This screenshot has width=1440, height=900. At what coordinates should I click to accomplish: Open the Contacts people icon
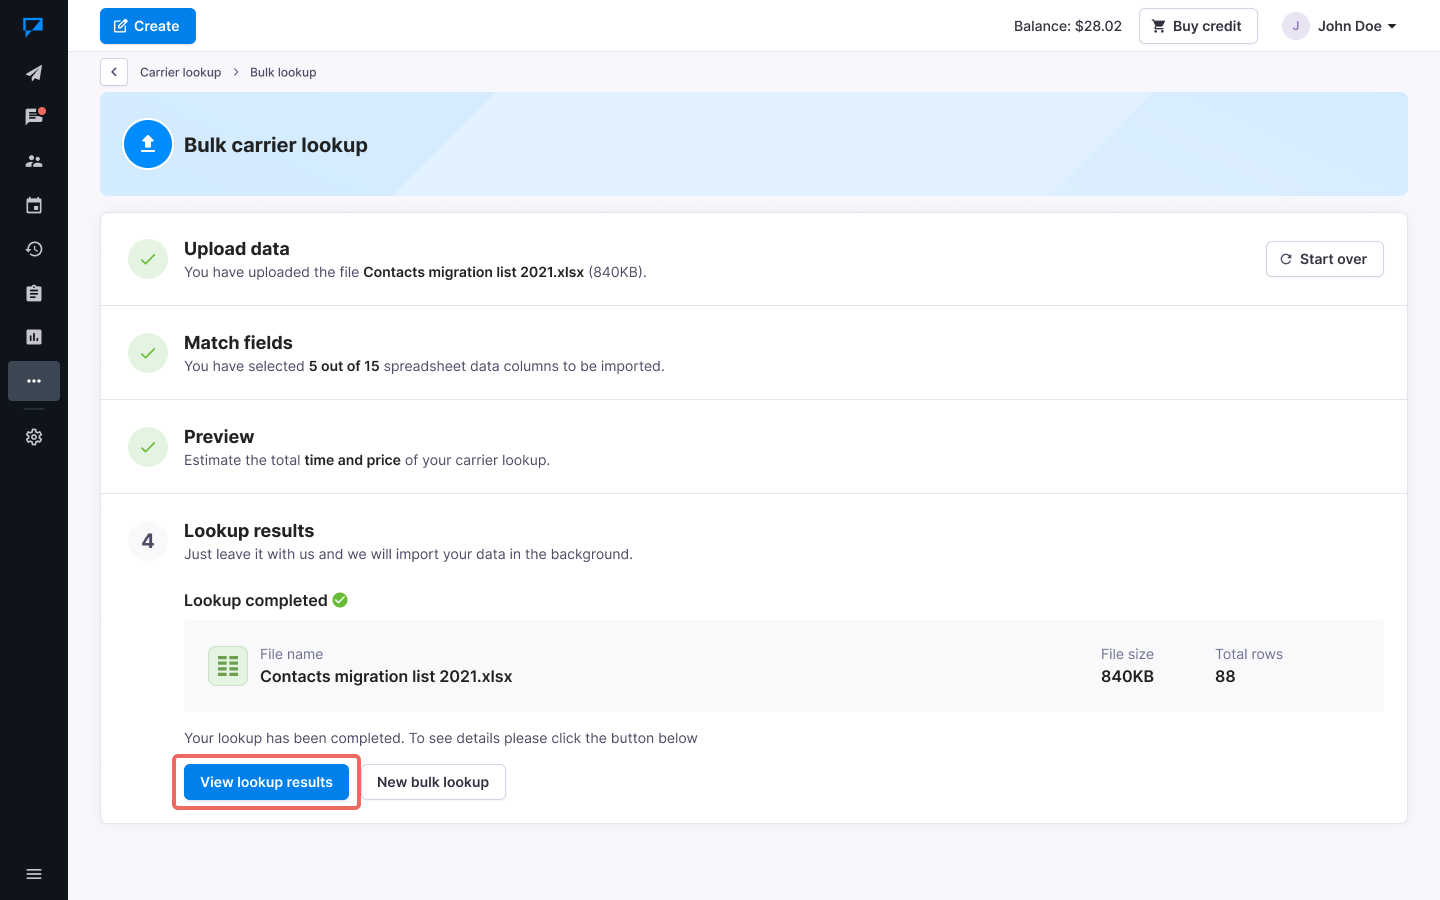coord(34,160)
